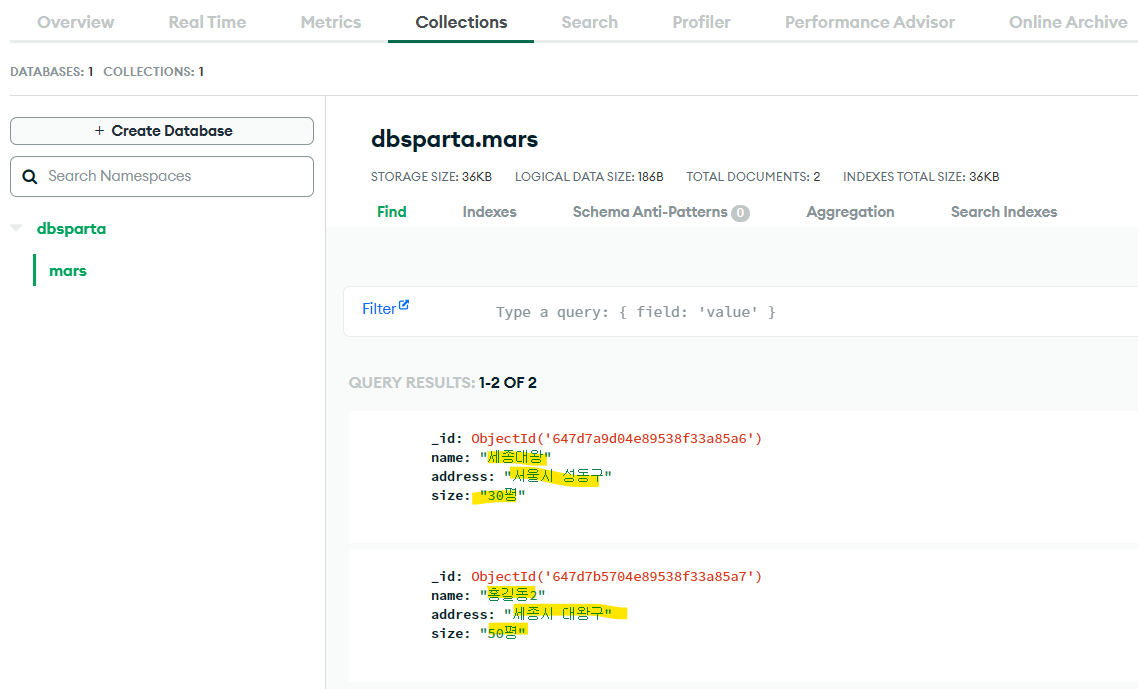Open the Metrics tab

click(331, 23)
